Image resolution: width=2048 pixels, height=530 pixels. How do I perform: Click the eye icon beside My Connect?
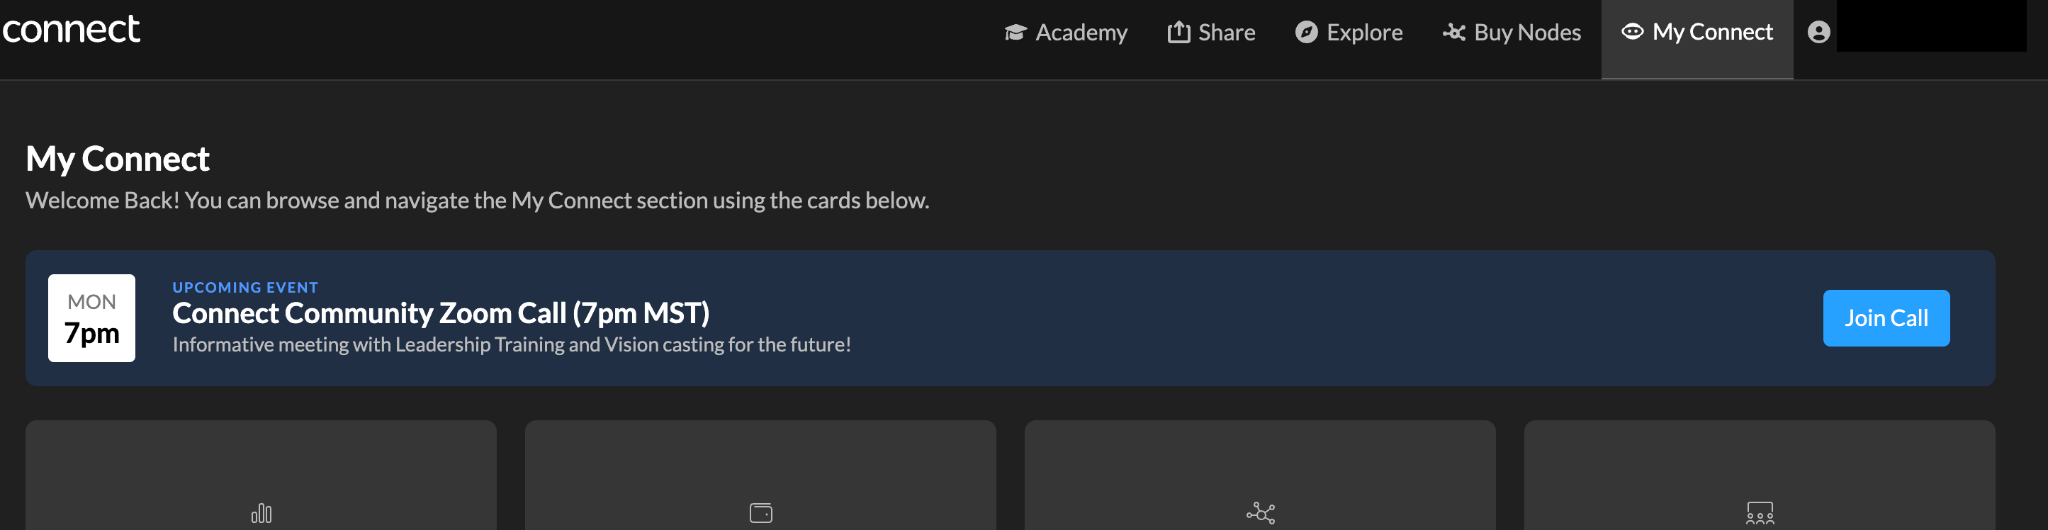coord(1632,32)
